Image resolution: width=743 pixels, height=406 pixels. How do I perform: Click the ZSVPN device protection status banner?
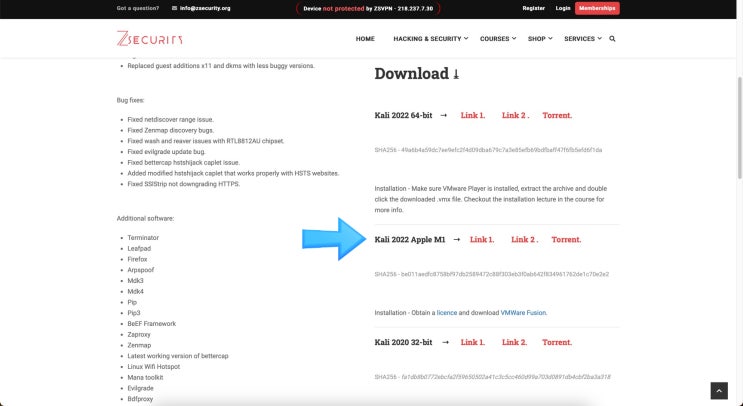tap(368, 9)
